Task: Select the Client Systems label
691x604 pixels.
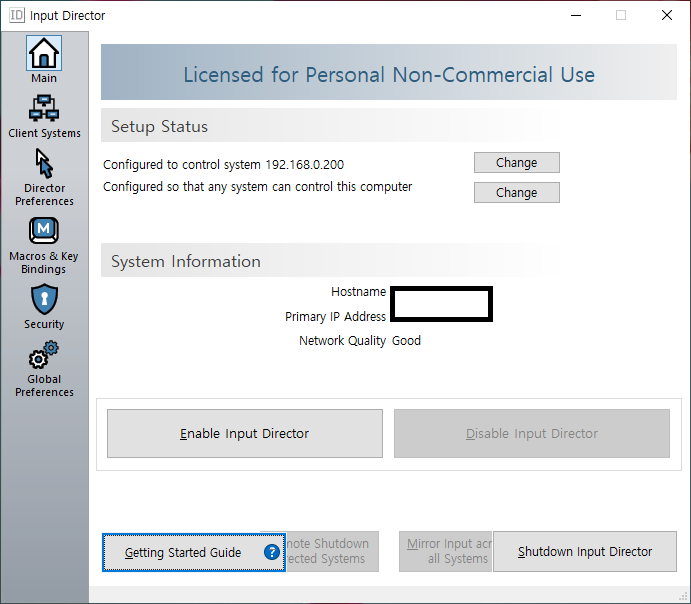Action: pyautogui.click(x=45, y=133)
